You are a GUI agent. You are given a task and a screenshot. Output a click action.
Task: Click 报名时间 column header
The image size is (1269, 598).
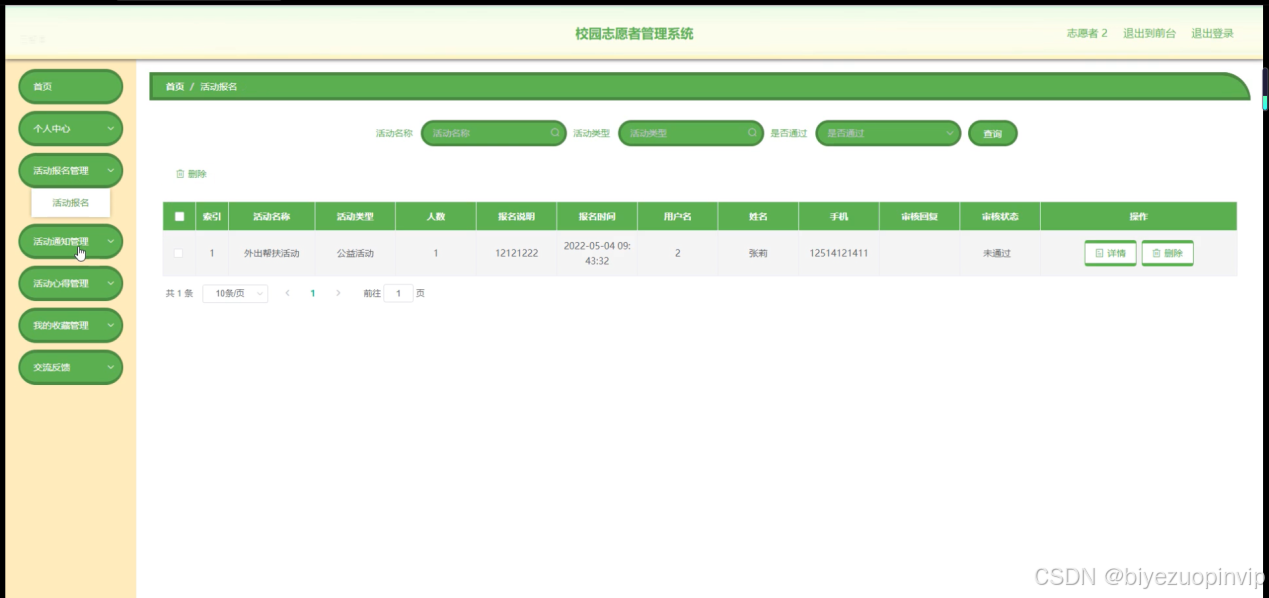[x=597, y=216]
